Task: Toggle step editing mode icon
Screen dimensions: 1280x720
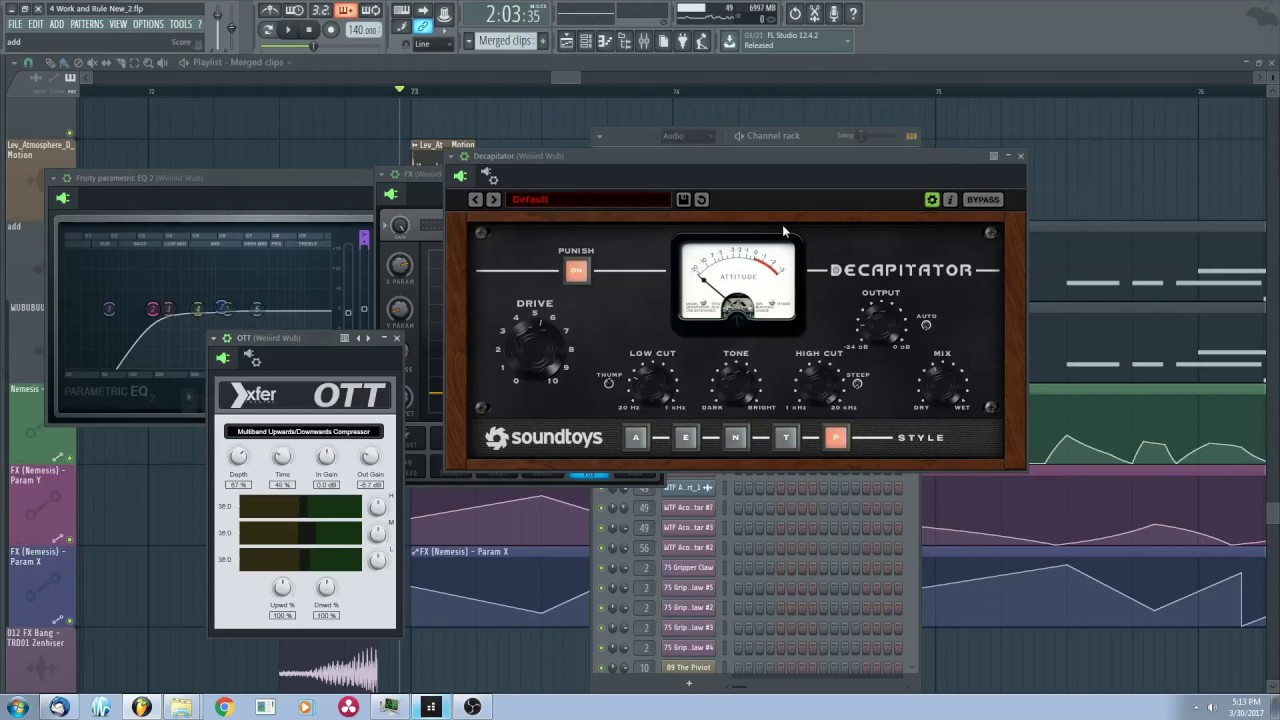Action: coord(402,26)
